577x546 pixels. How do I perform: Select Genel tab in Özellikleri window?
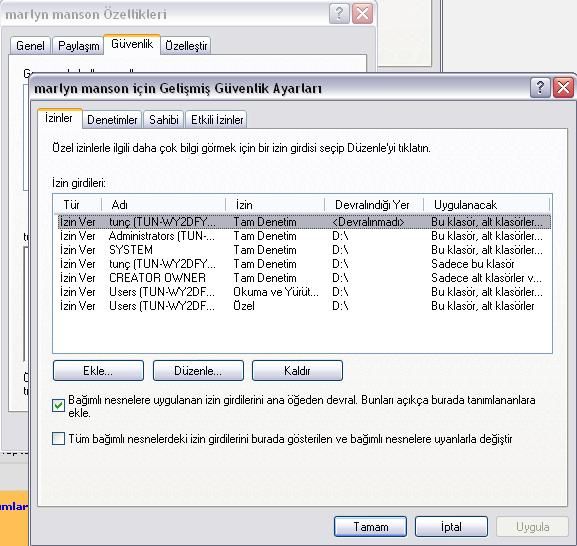[30, 46]
